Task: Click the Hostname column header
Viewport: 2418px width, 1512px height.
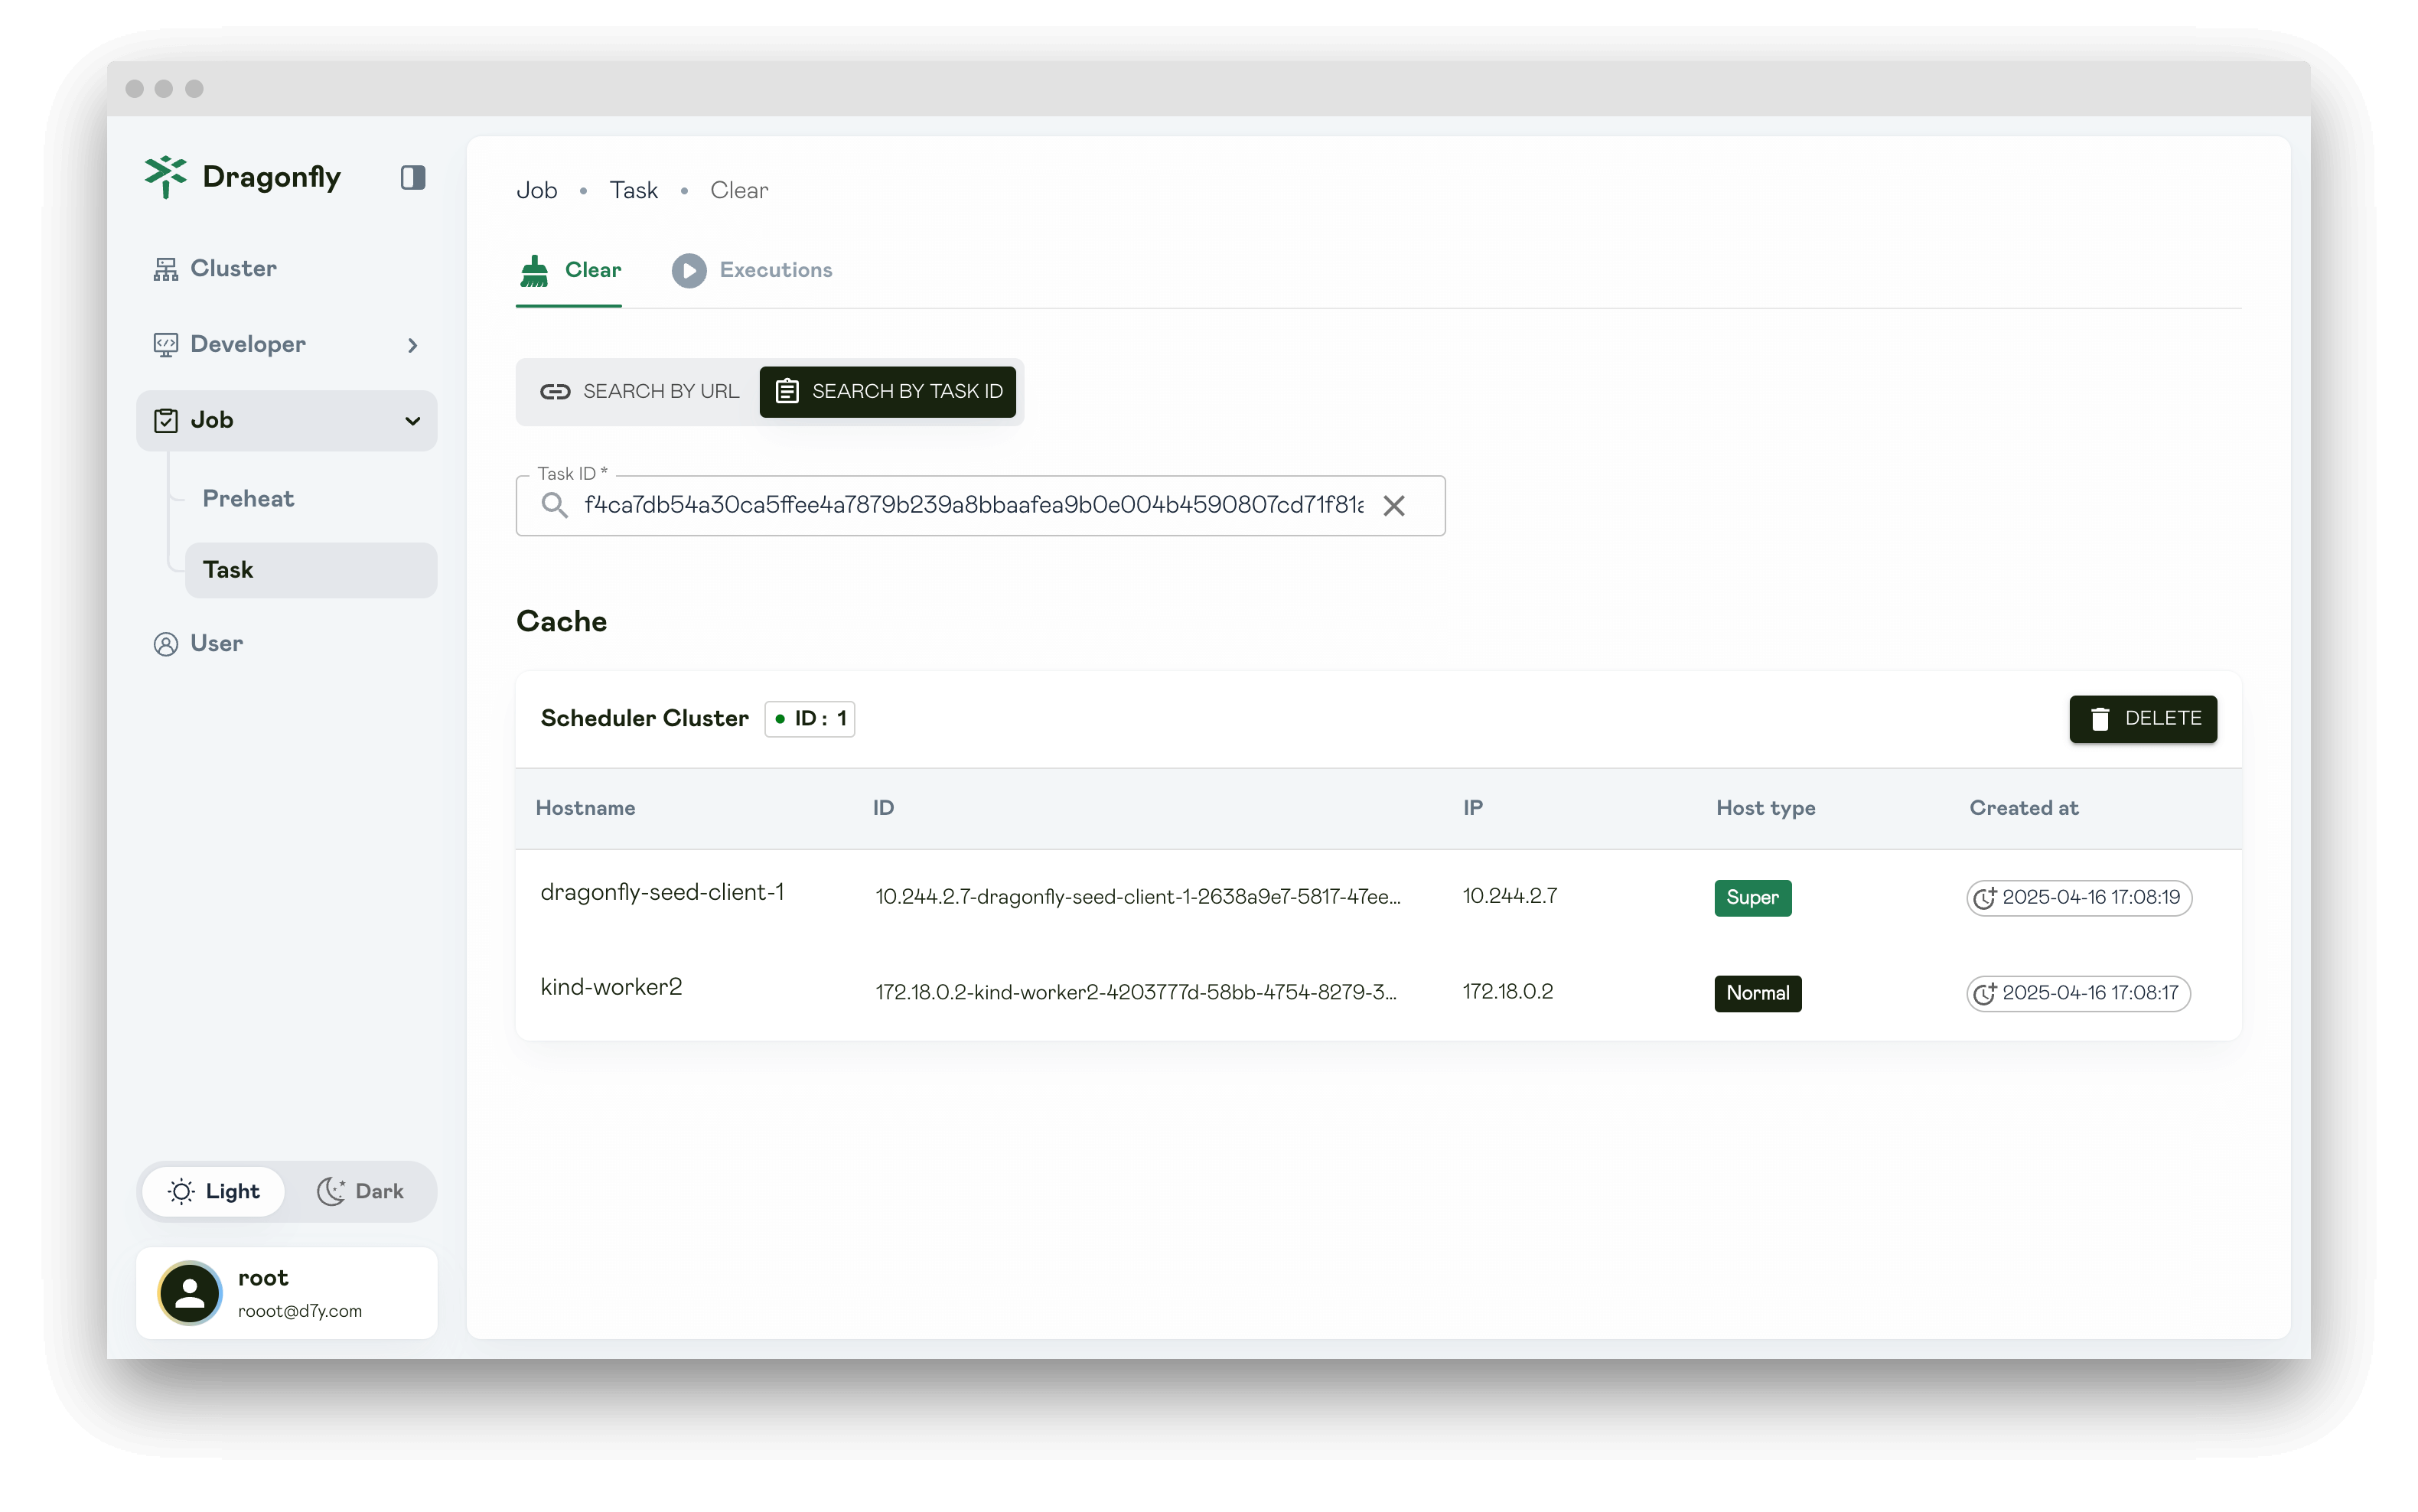Action: [586, 808]
